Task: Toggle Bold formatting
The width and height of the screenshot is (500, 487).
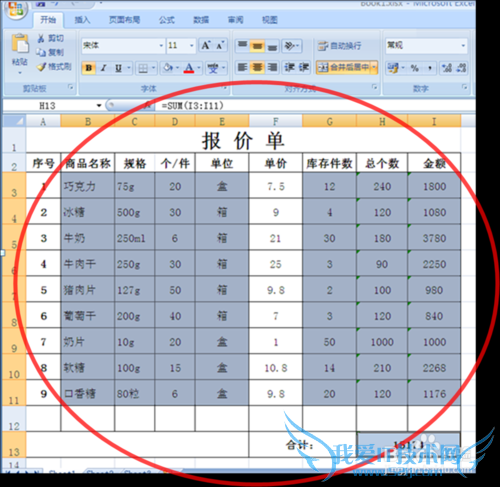Action: coord(89,68)
